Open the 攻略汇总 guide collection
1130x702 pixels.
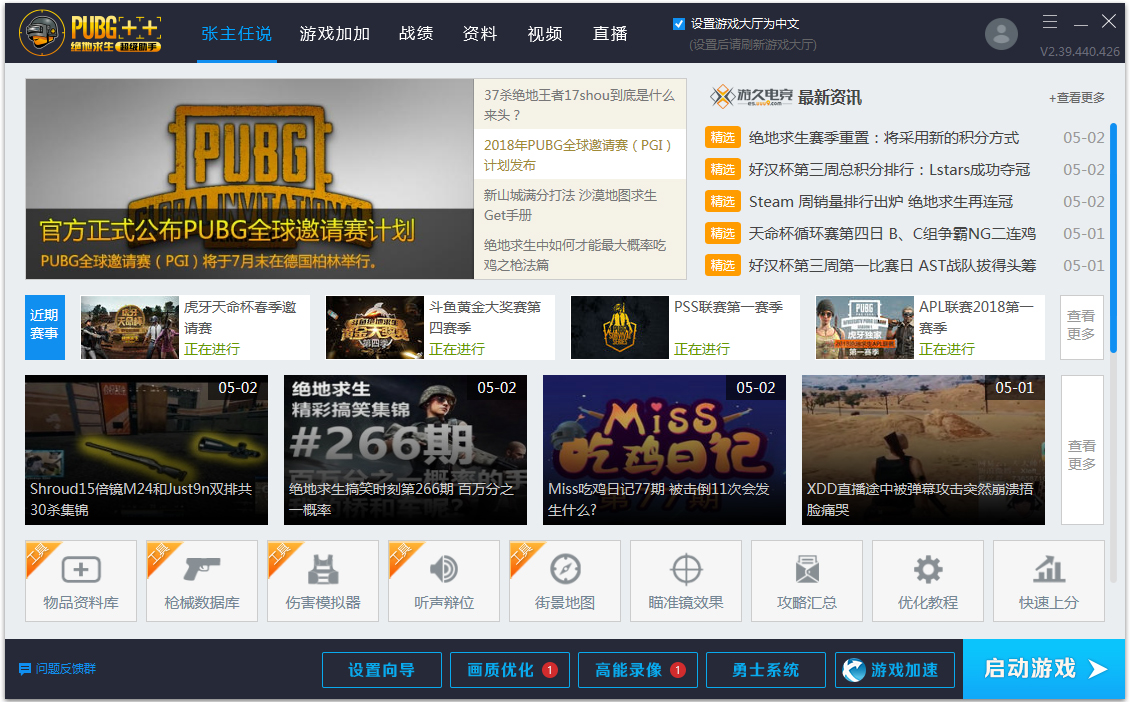(807, 581)
